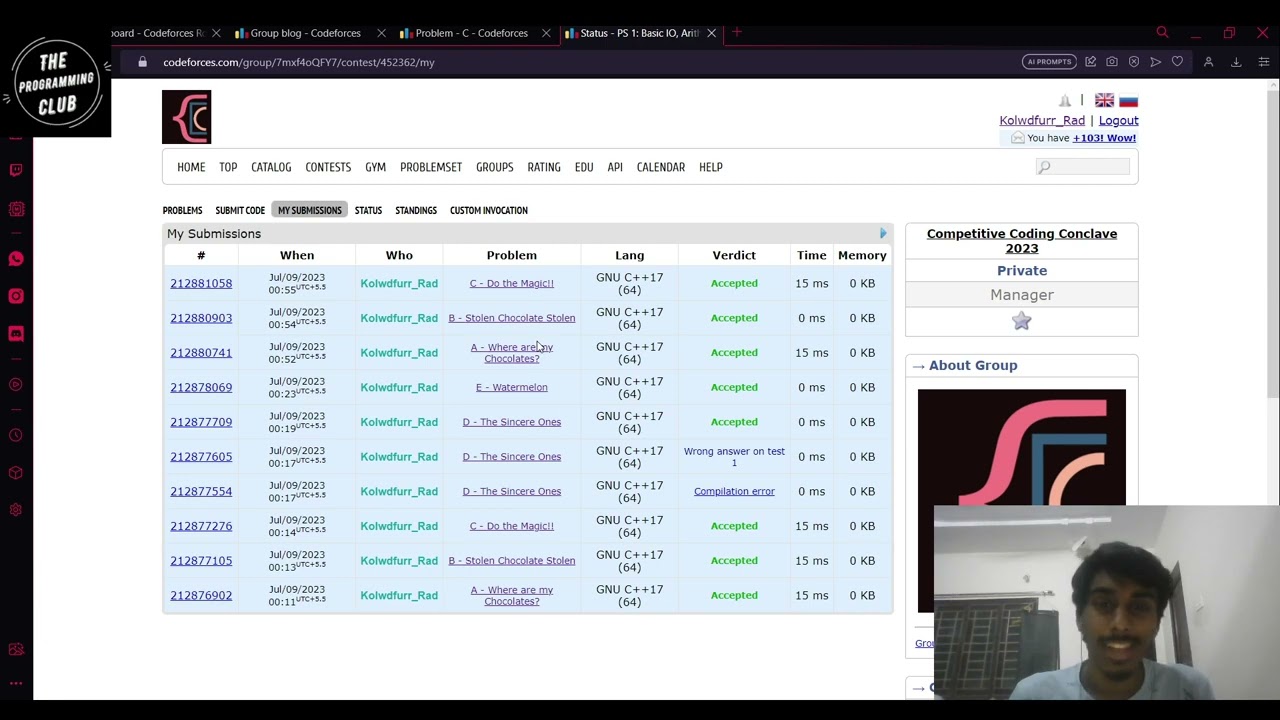Image resolution: width=1280 pixels, height=720 pixels.
Task: Open a new tab with plus icon
Action: [x=737, y=33]
